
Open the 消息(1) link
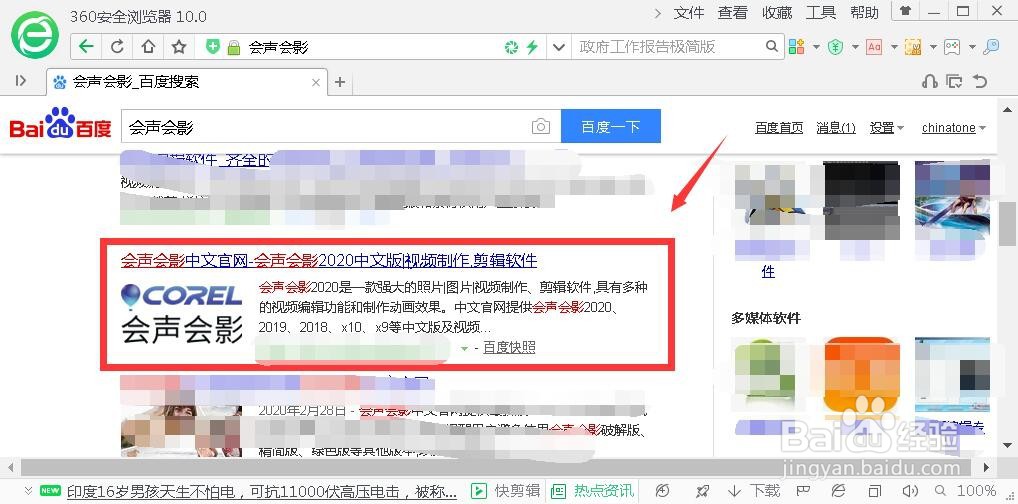click(x=836, y=128)
